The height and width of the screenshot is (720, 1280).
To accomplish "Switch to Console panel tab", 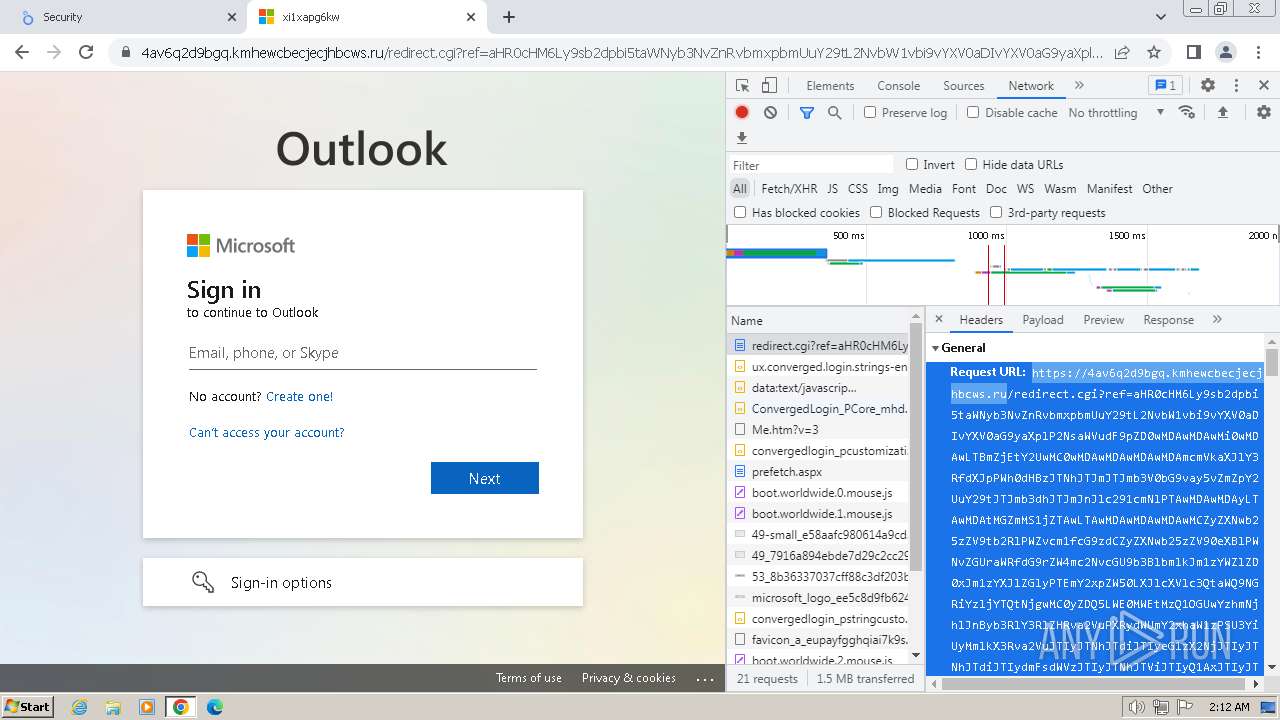I will [x=898, y=86].
